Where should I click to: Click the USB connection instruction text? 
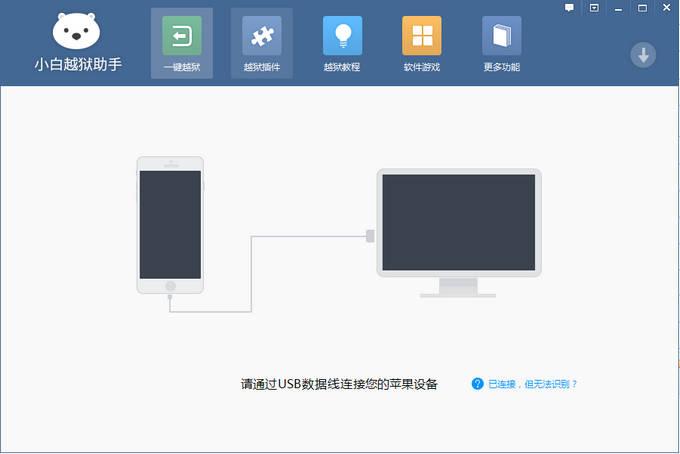tap(339, 384)
